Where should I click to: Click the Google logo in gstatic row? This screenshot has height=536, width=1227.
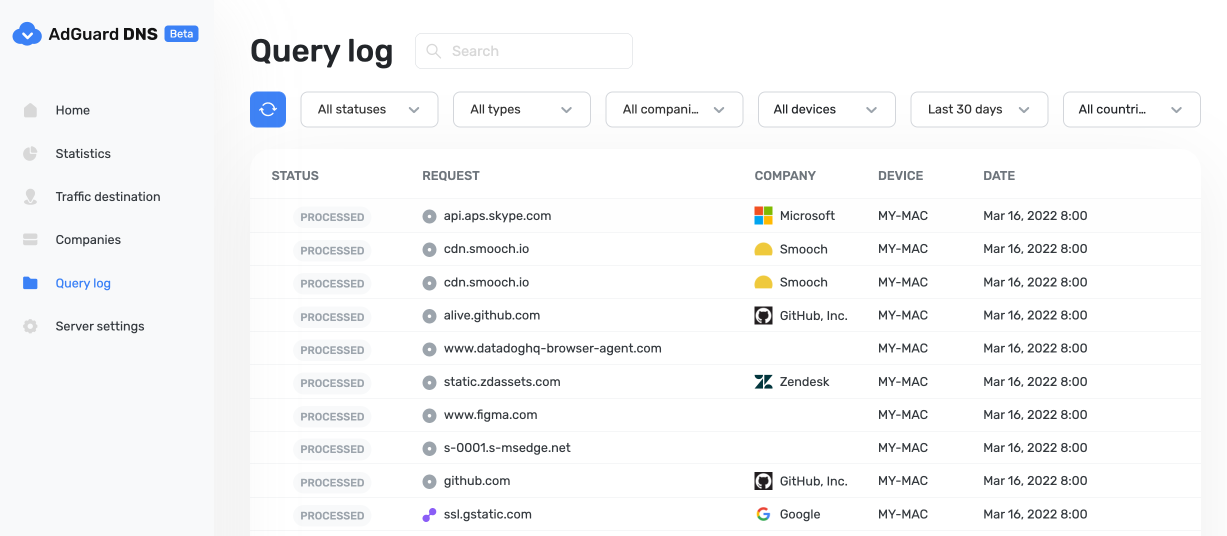(763, 514)
